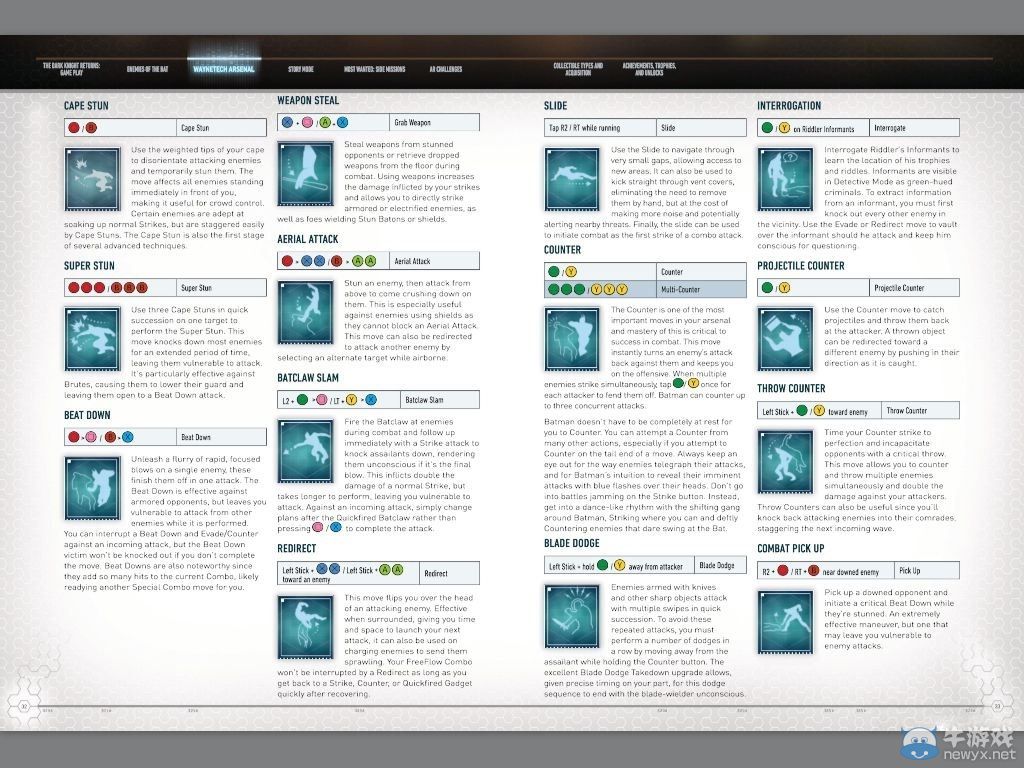Open the Weapon Steal move icon
Viewport: 1024px width, 768px height.
[x=306, y=170]
